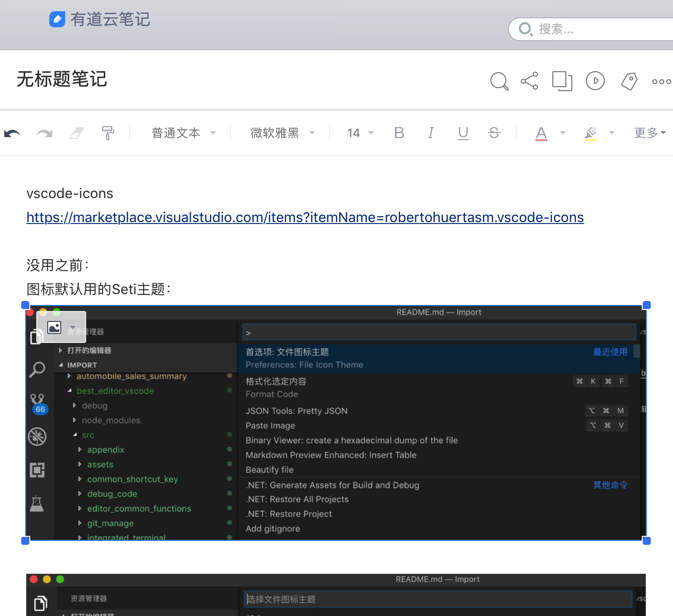Open the font size 14 dropdown
The width and height of the screenshot is (673, 616).
click(360, 133)
